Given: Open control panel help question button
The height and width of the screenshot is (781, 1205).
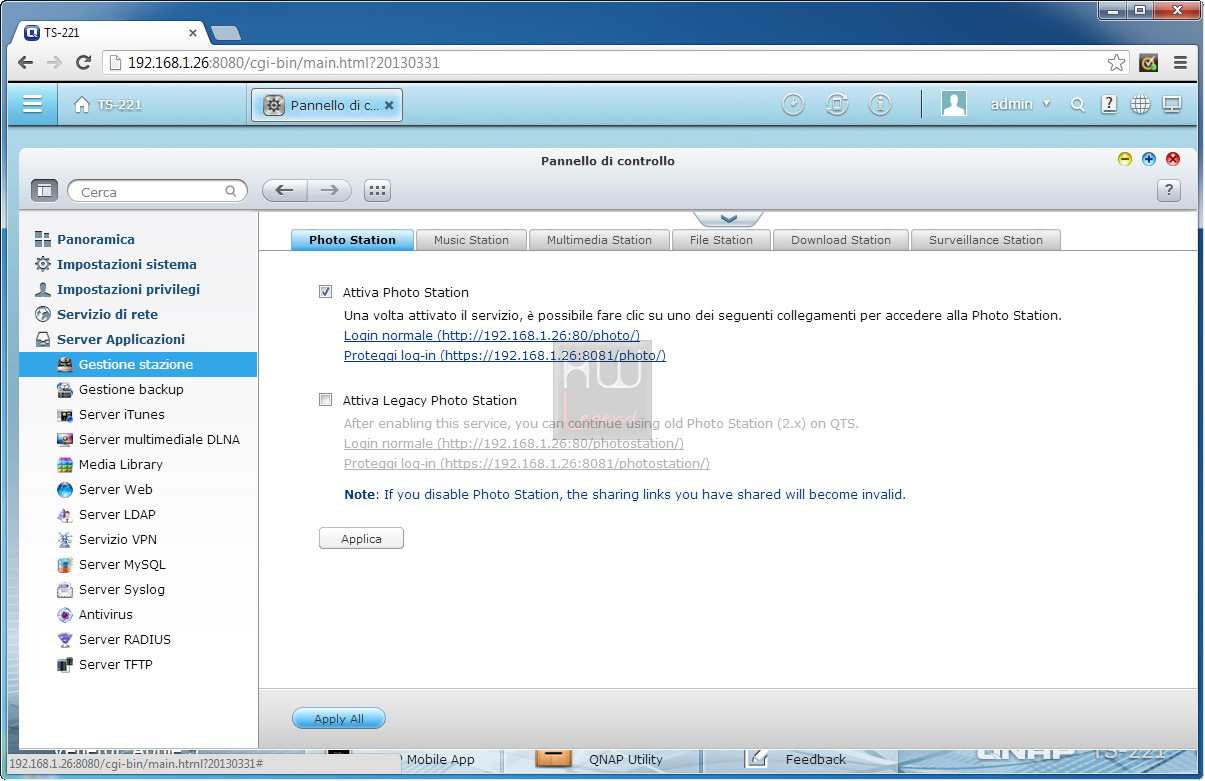Looking at the screenshot, I should [1169, 190].
